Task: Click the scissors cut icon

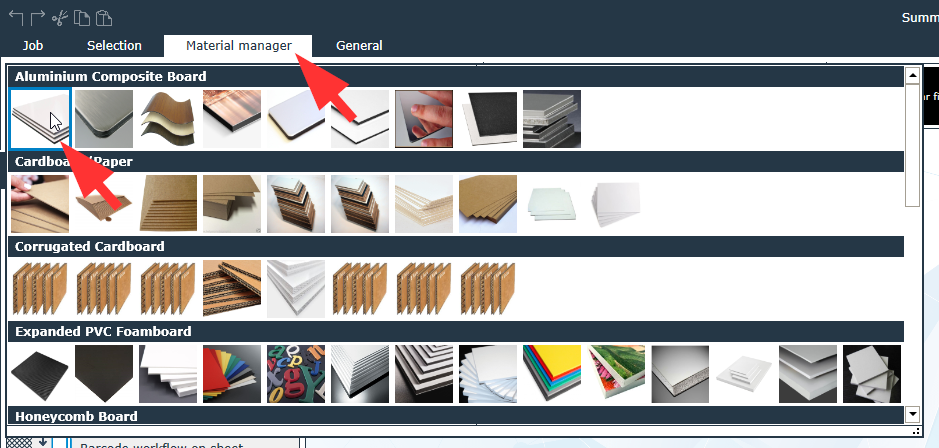Action: tap(59, 18)
